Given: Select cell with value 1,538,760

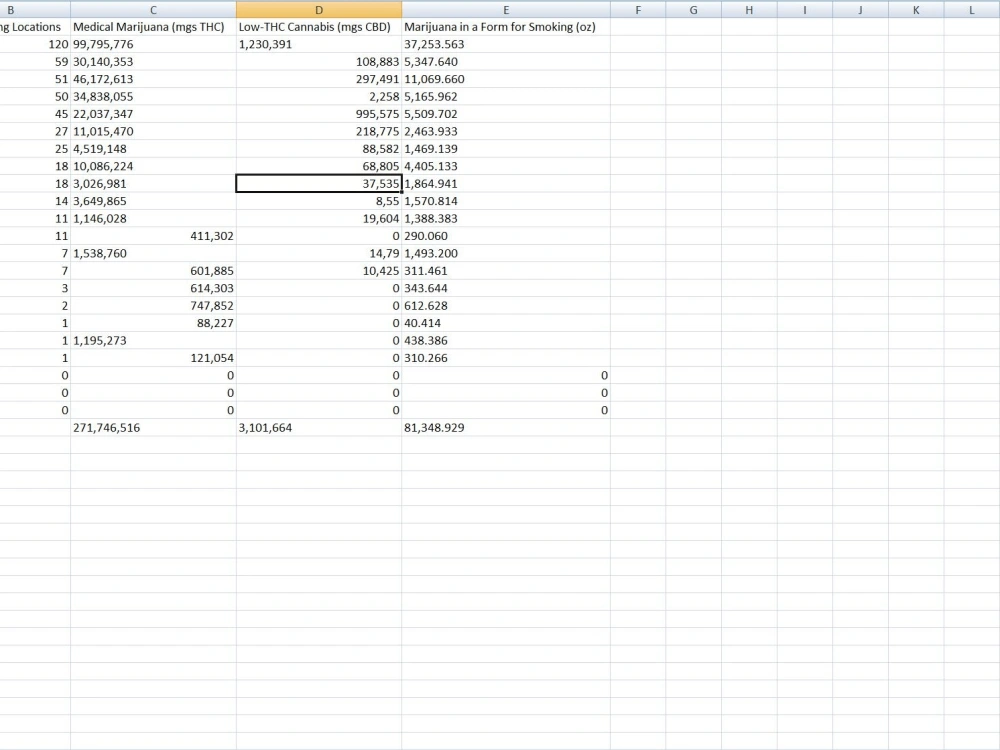Looking at the screenshot, I should point(153,253).
